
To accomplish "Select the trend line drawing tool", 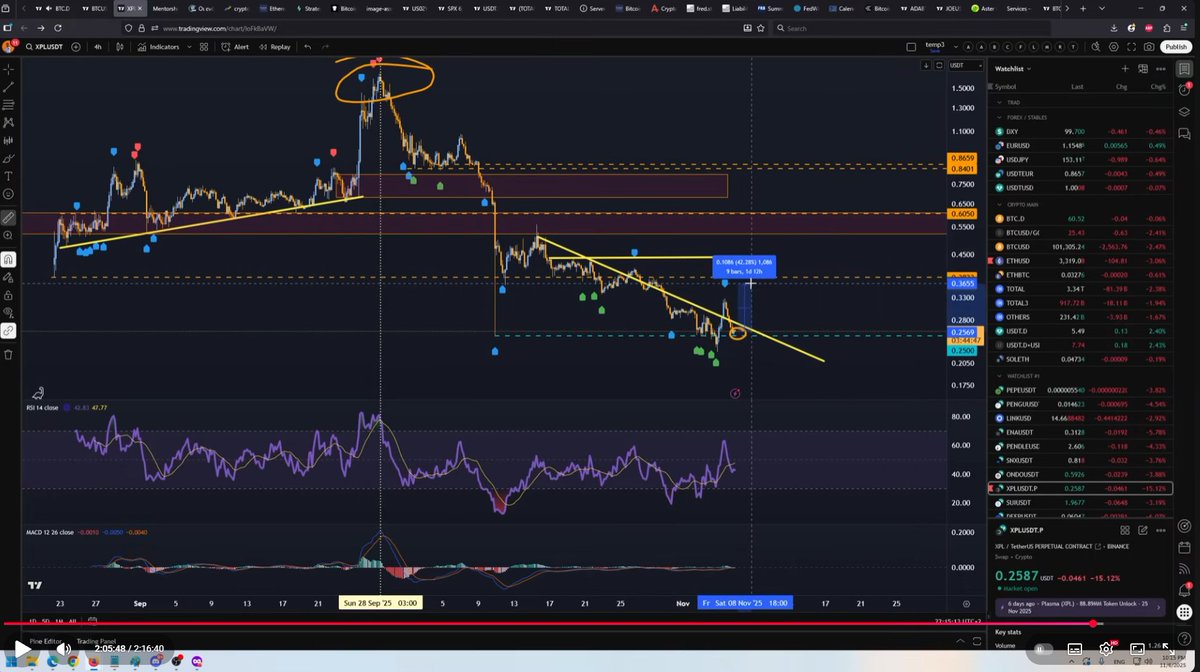I will click(x=9, y=87).
